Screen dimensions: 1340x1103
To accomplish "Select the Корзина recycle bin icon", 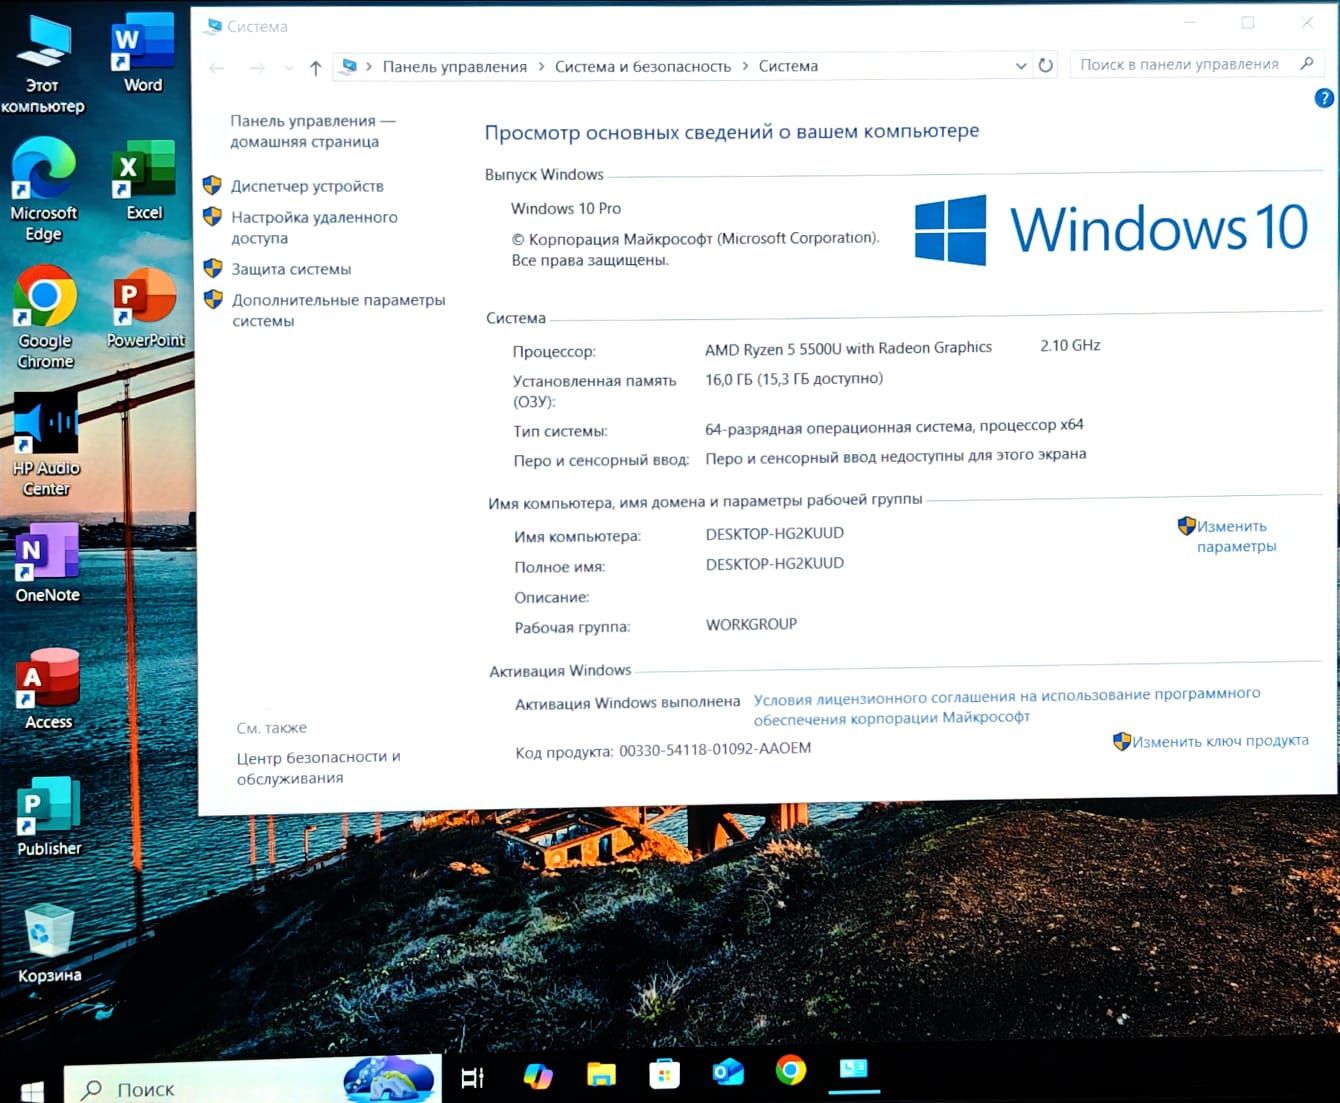I will point(49,944).
